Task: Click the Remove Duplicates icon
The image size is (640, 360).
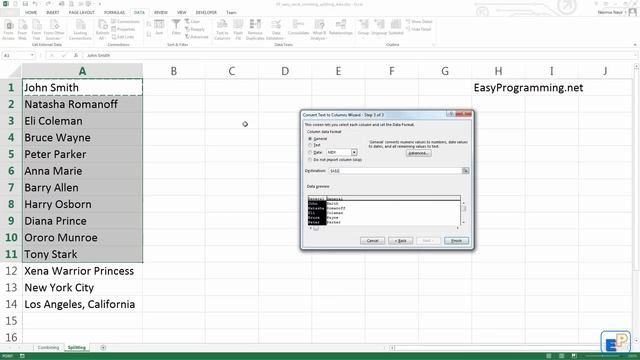Action: coord(255,29)
